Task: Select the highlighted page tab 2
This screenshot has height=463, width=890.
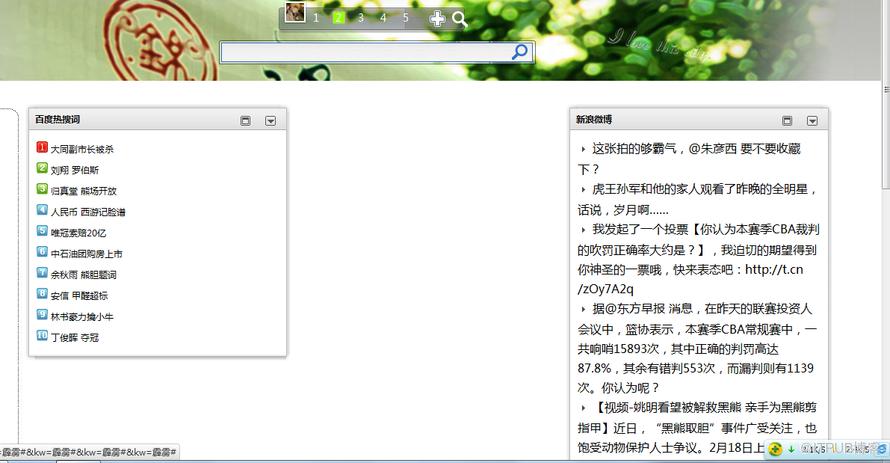Action: coord(338,18)
